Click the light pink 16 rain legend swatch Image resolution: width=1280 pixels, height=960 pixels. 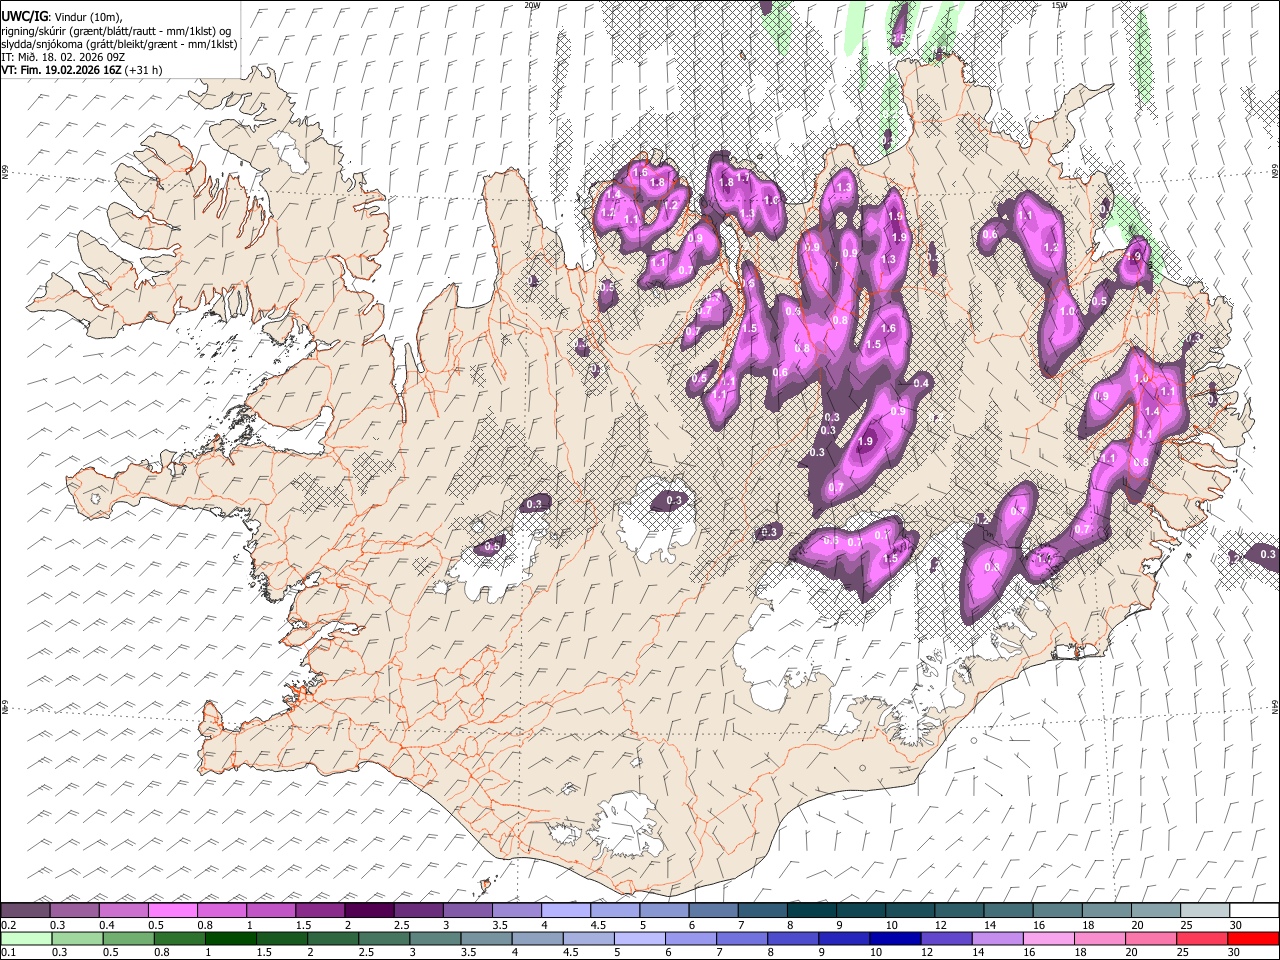pyautogui.click(x=1048, y=939)
